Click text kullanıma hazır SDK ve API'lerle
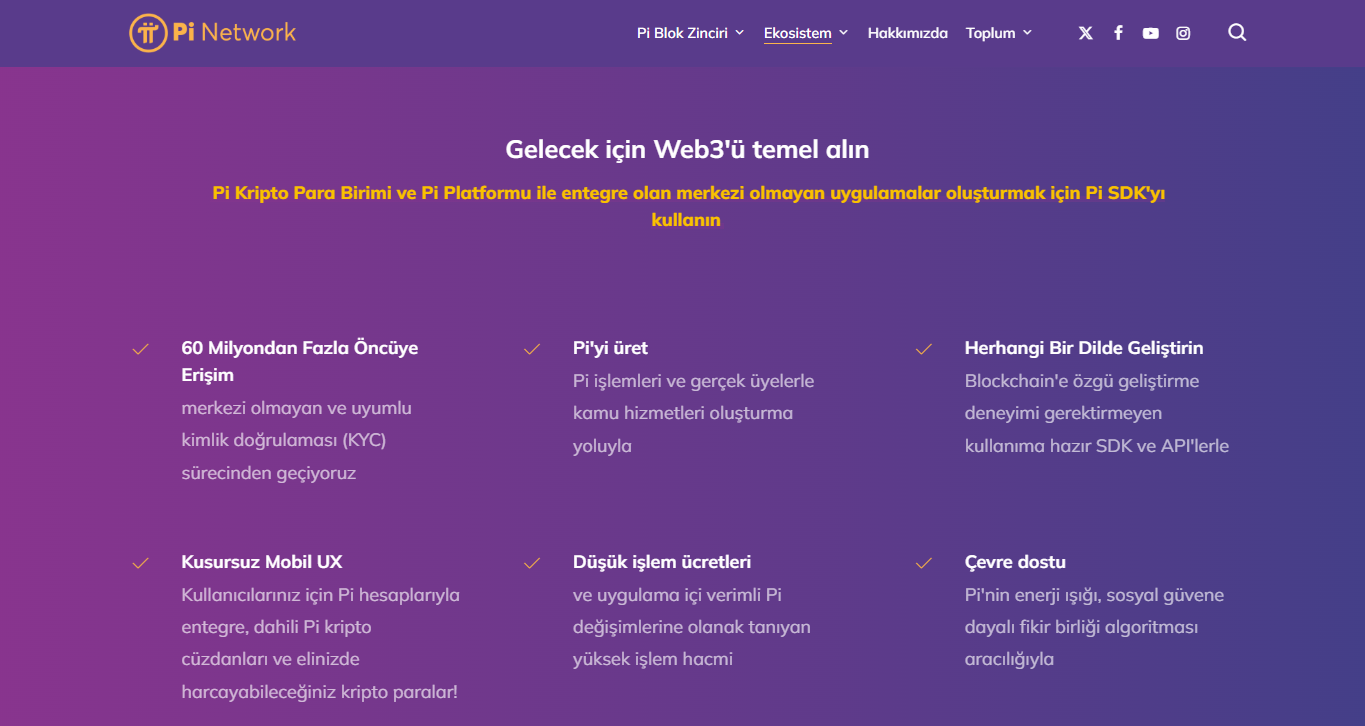1365x726 pixels. pos(1097,446)
